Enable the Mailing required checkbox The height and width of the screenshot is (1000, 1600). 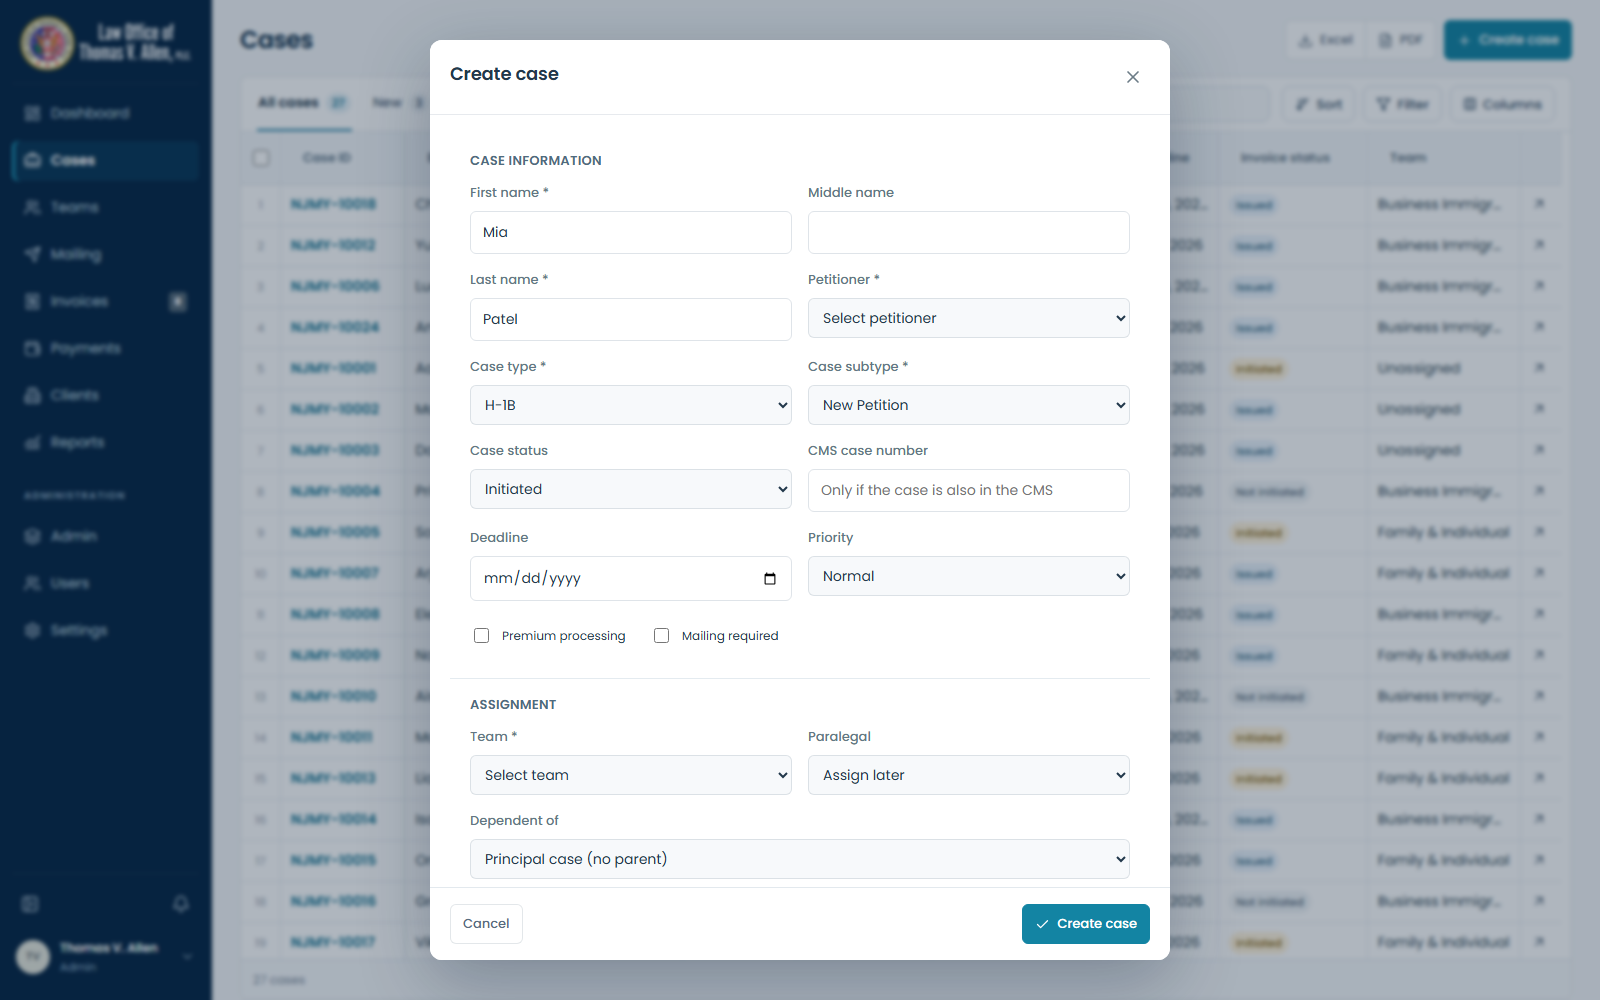click(x=662, y=636)
